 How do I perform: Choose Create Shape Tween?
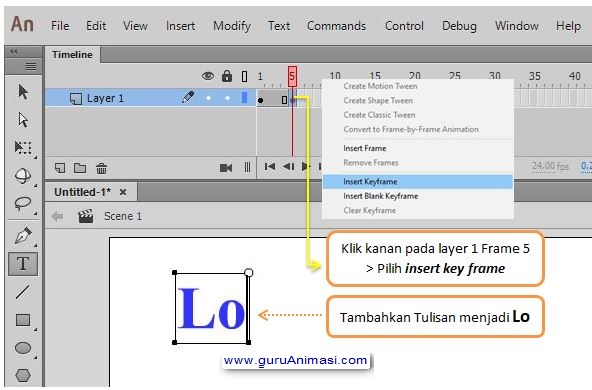(x=418, y=100)
